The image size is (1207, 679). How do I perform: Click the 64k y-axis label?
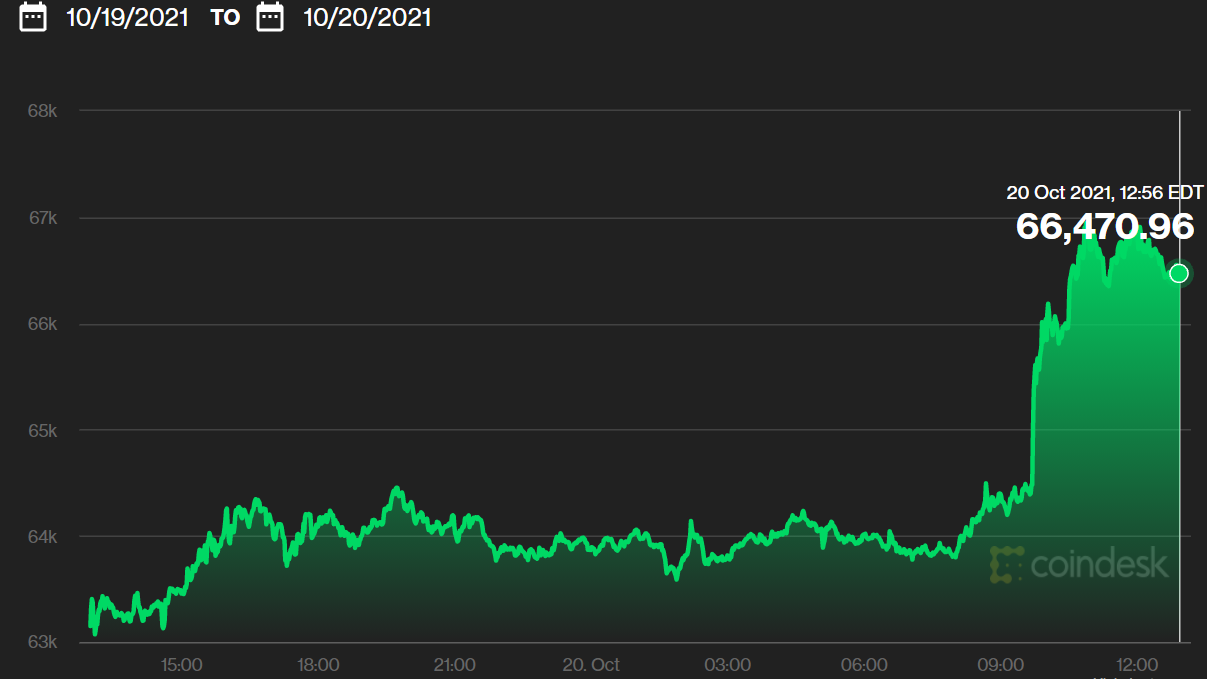[x=42, y=537]
